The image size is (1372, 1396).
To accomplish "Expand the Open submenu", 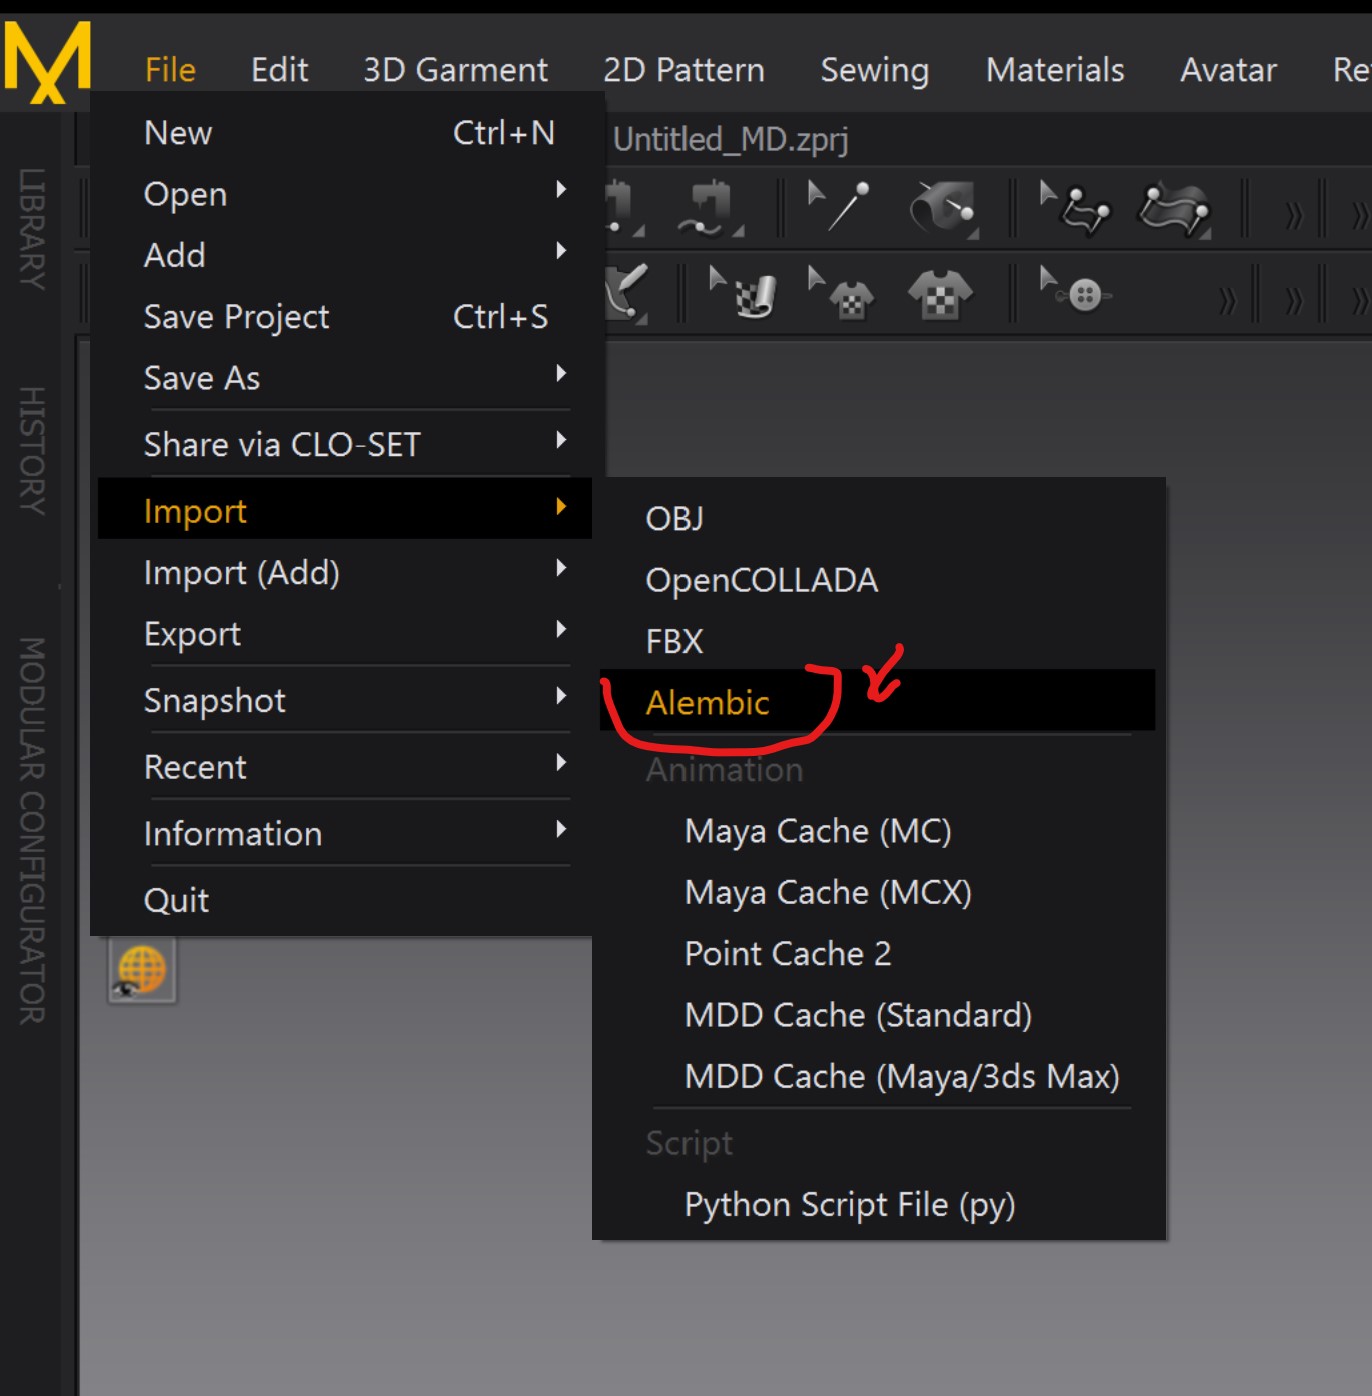I will (346, 194).
